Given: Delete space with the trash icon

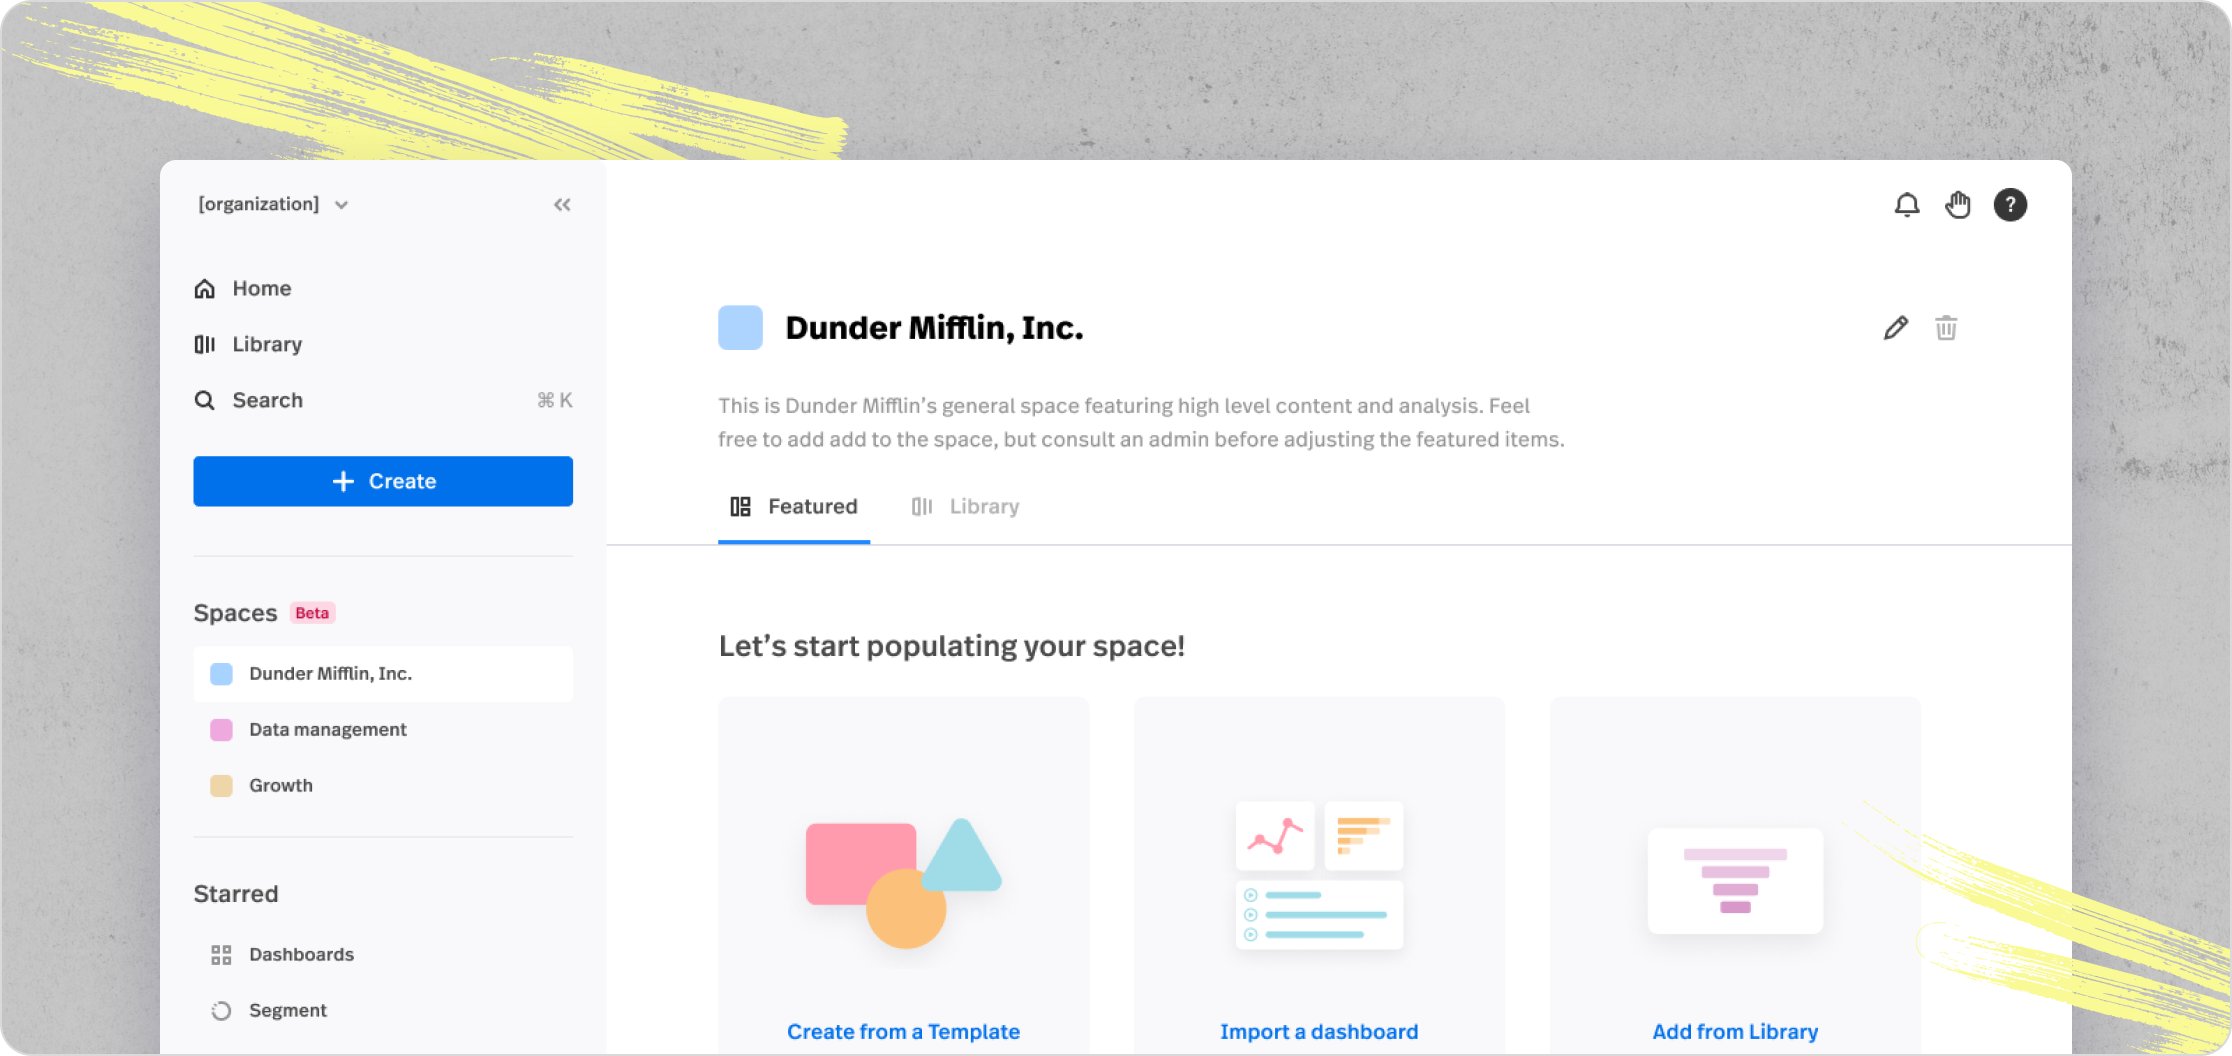Looking at the screenshot, I should click(1946, 328).
